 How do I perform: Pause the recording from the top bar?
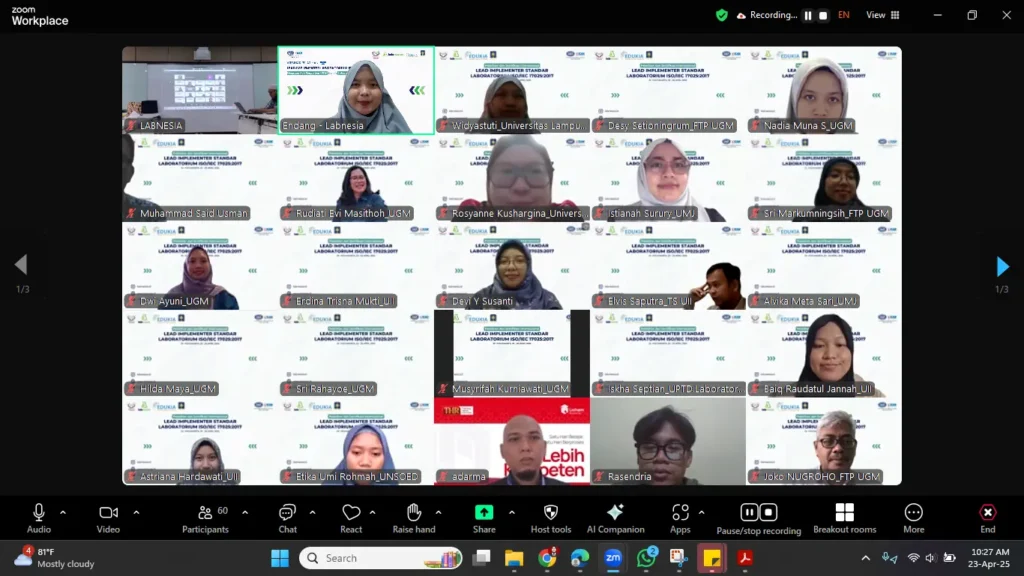pyautogui.click(x=808, y=15)
